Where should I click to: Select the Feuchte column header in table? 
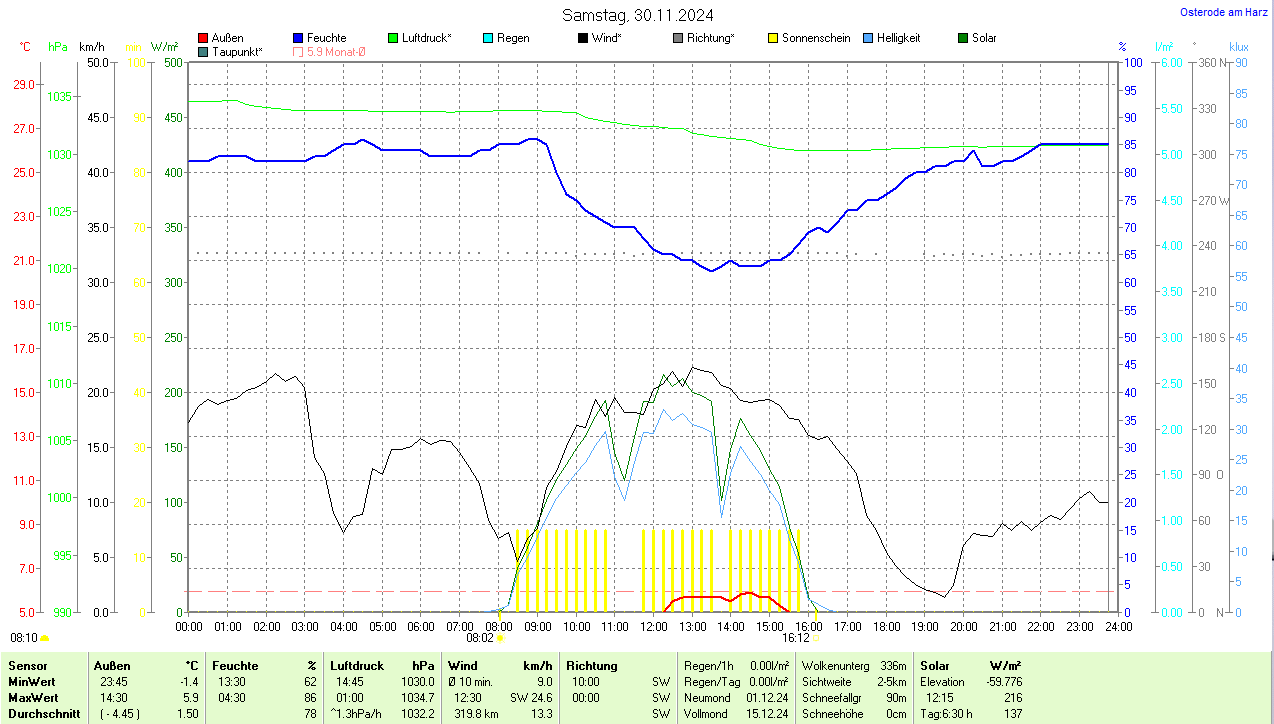[x=235, y=665]
